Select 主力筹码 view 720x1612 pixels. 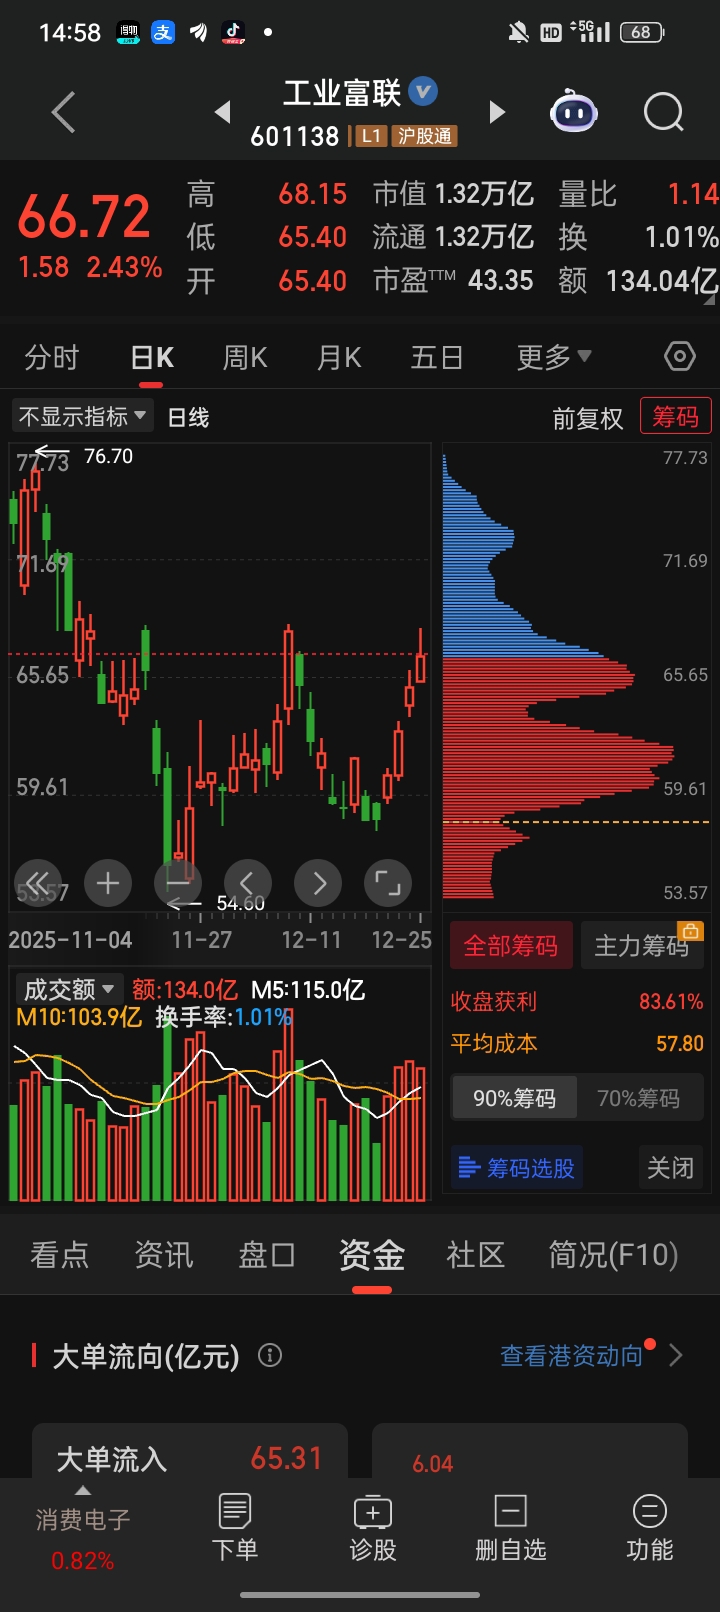[x=642, y=945]
